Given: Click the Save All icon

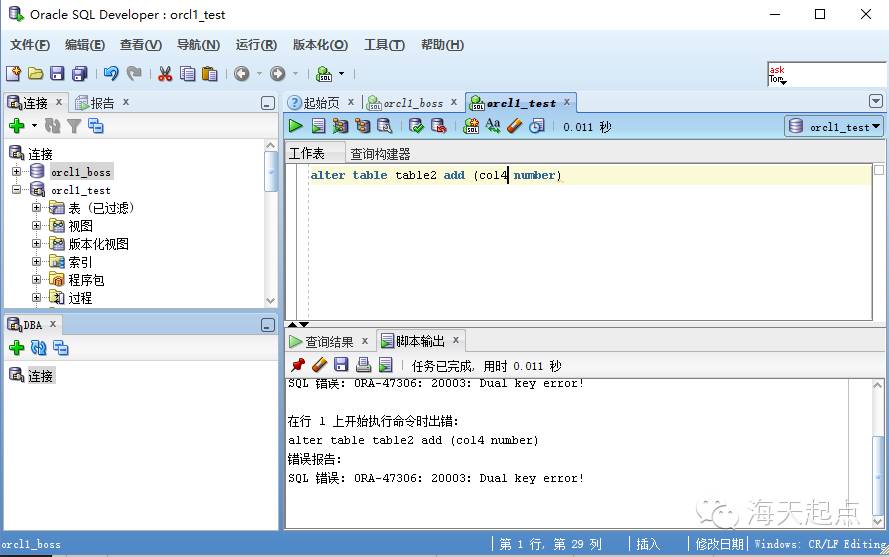Looking at the screenshot, I should pyautogui.click(x=79, y=73).
